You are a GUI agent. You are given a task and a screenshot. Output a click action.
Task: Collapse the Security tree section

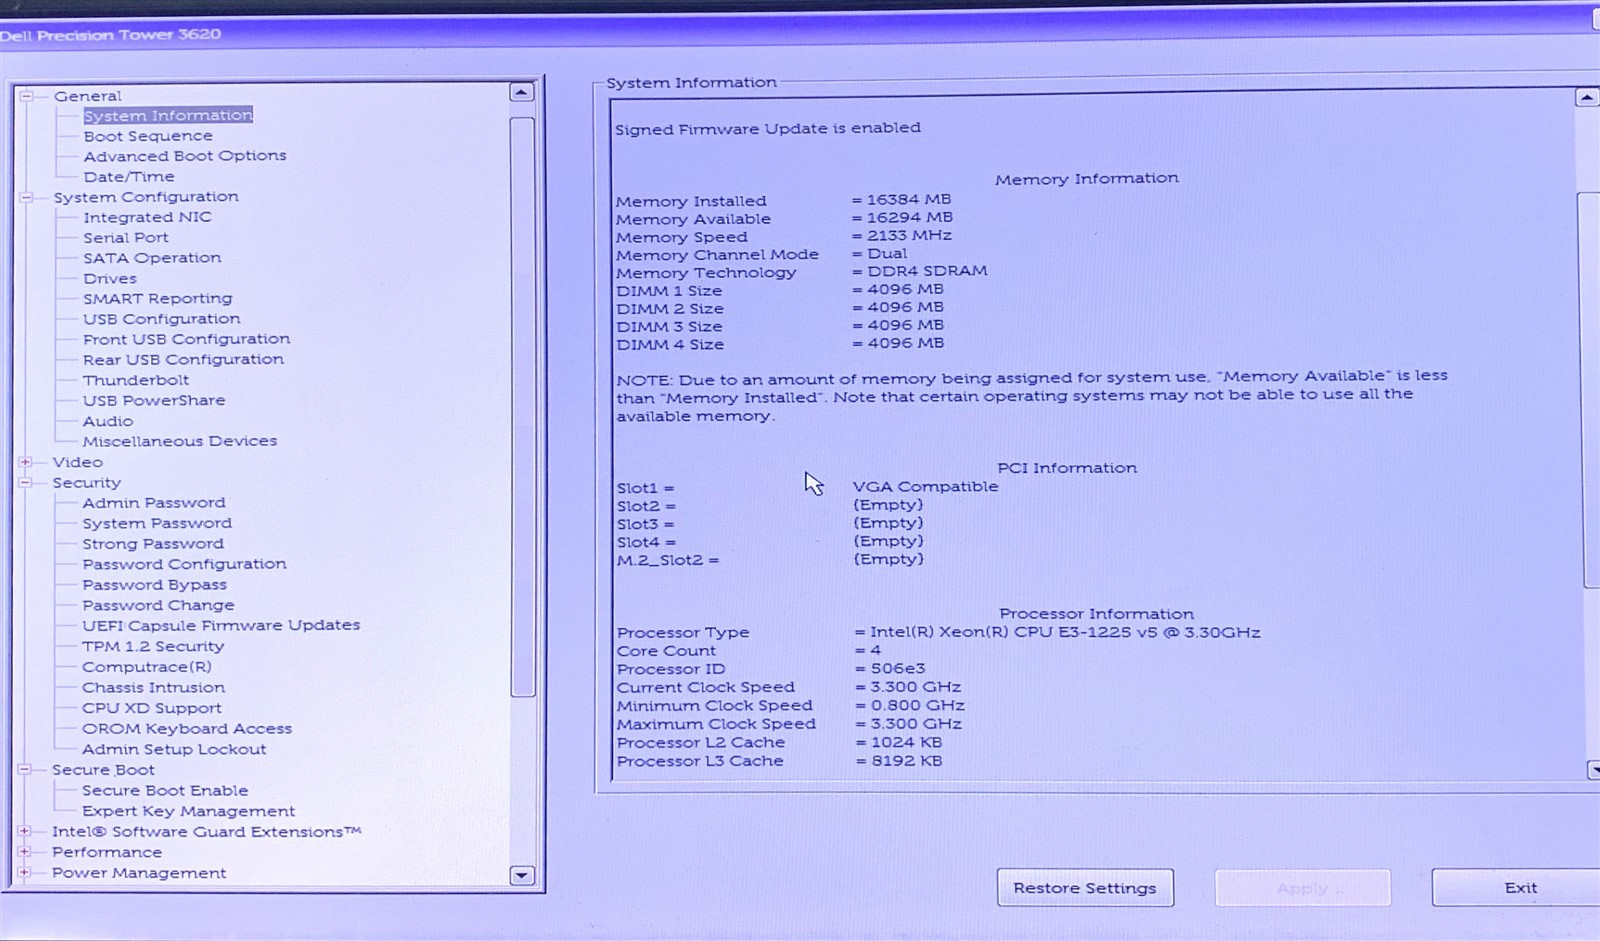pos(26,482)
